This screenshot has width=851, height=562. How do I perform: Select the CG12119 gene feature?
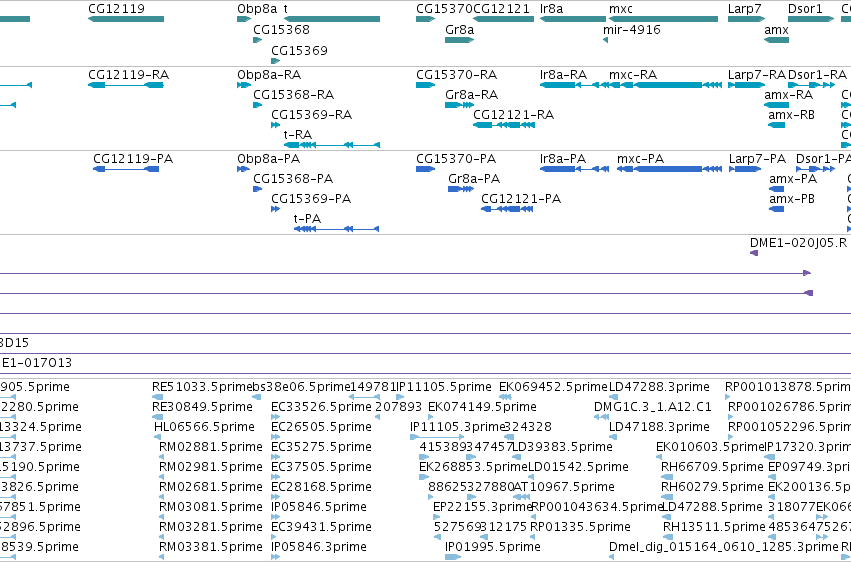tap(126, 19)
